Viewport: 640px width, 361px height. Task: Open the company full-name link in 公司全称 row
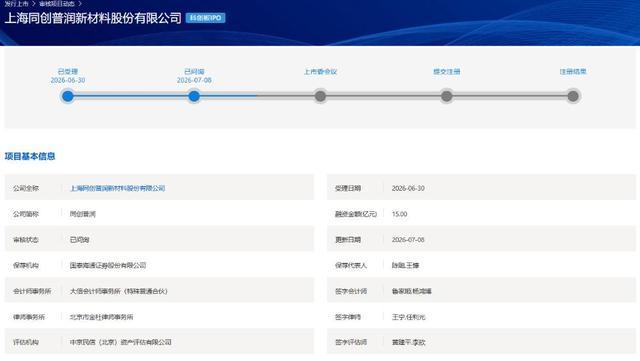[118, 188]
